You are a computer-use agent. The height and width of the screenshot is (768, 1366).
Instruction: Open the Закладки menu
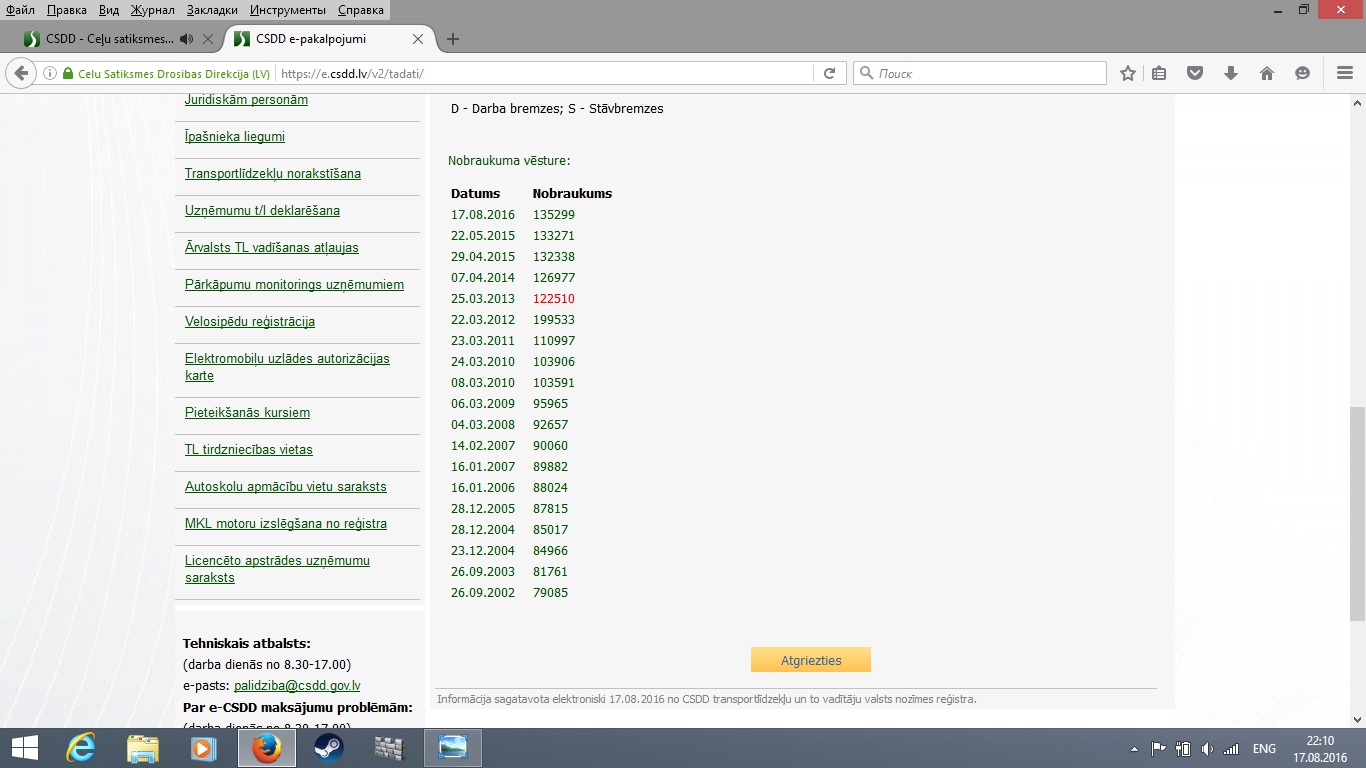tap(211, 9)
